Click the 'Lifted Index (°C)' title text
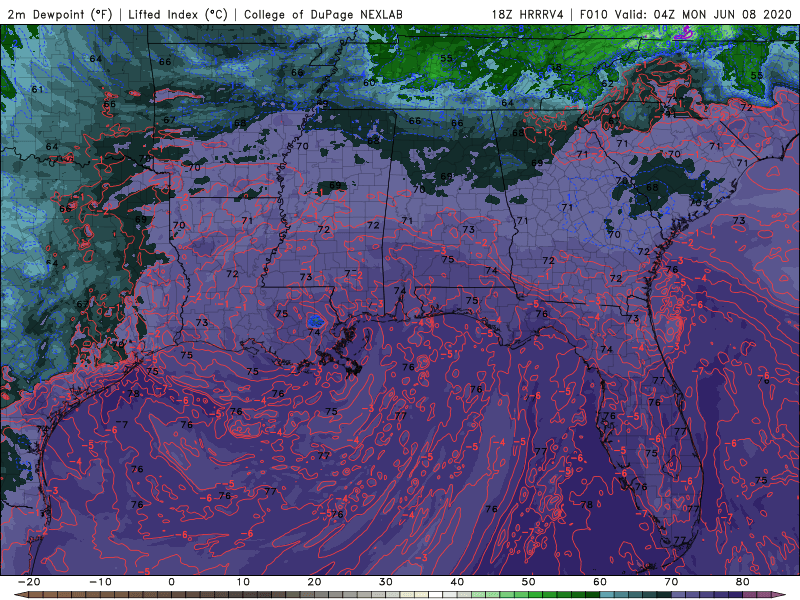800x600 pixels. coord(178,14)
